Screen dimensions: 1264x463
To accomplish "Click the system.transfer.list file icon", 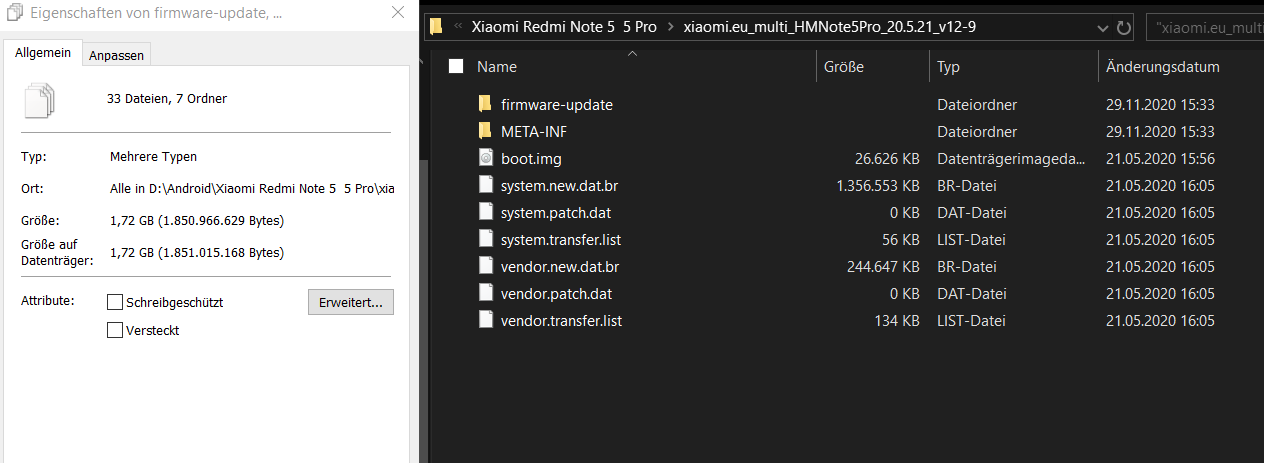I will 485,239.
